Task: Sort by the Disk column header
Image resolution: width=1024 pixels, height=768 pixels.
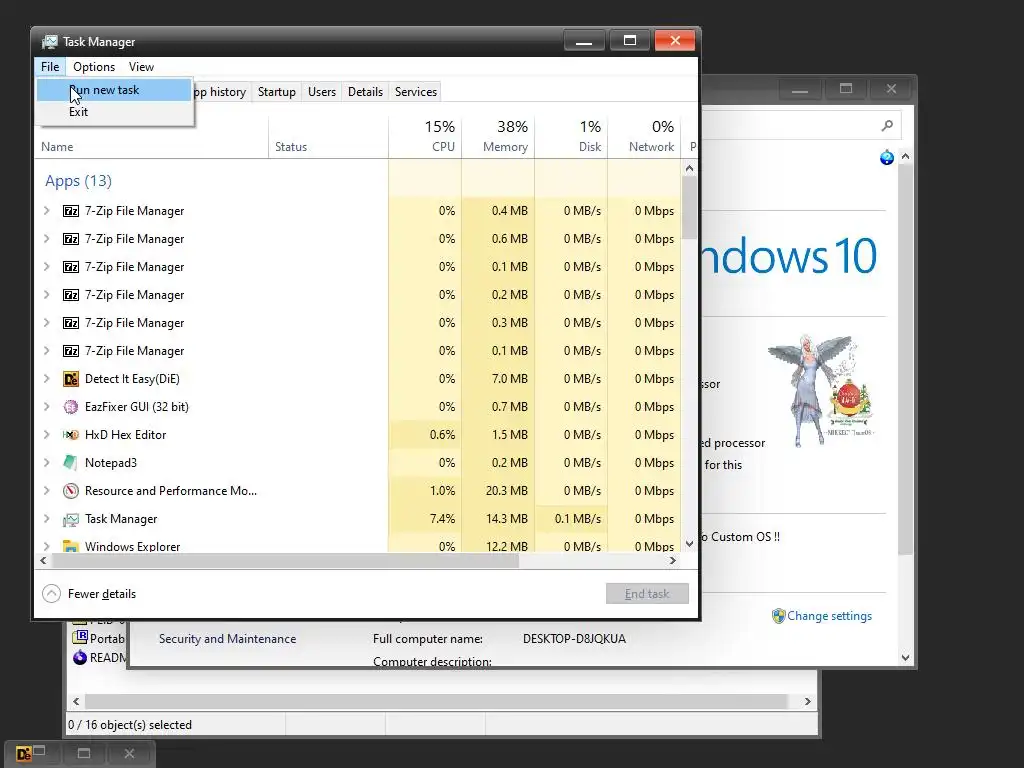Action: (571, 136)
